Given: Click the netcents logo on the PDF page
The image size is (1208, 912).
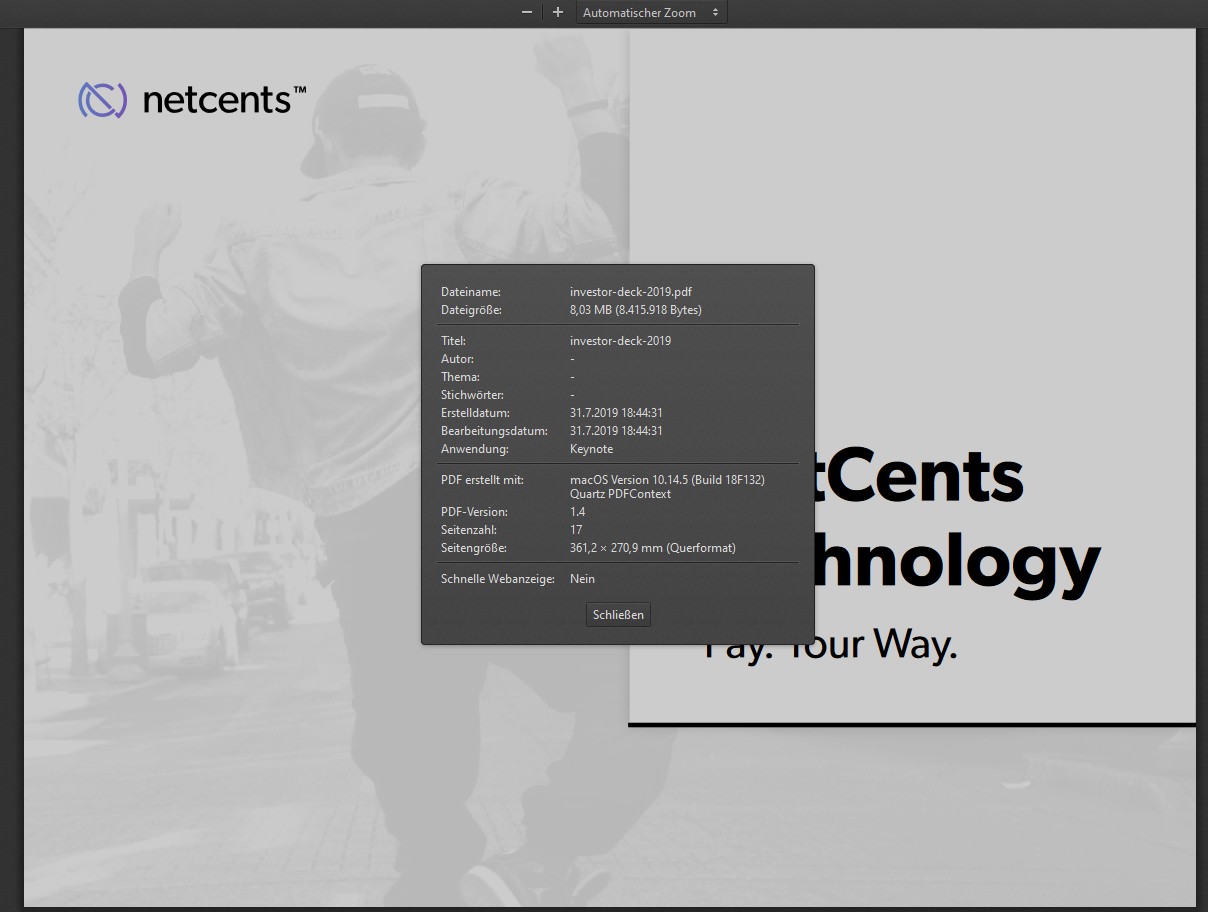Looking at the screenshot, I should pyautogui.click(x=190, y=99).
